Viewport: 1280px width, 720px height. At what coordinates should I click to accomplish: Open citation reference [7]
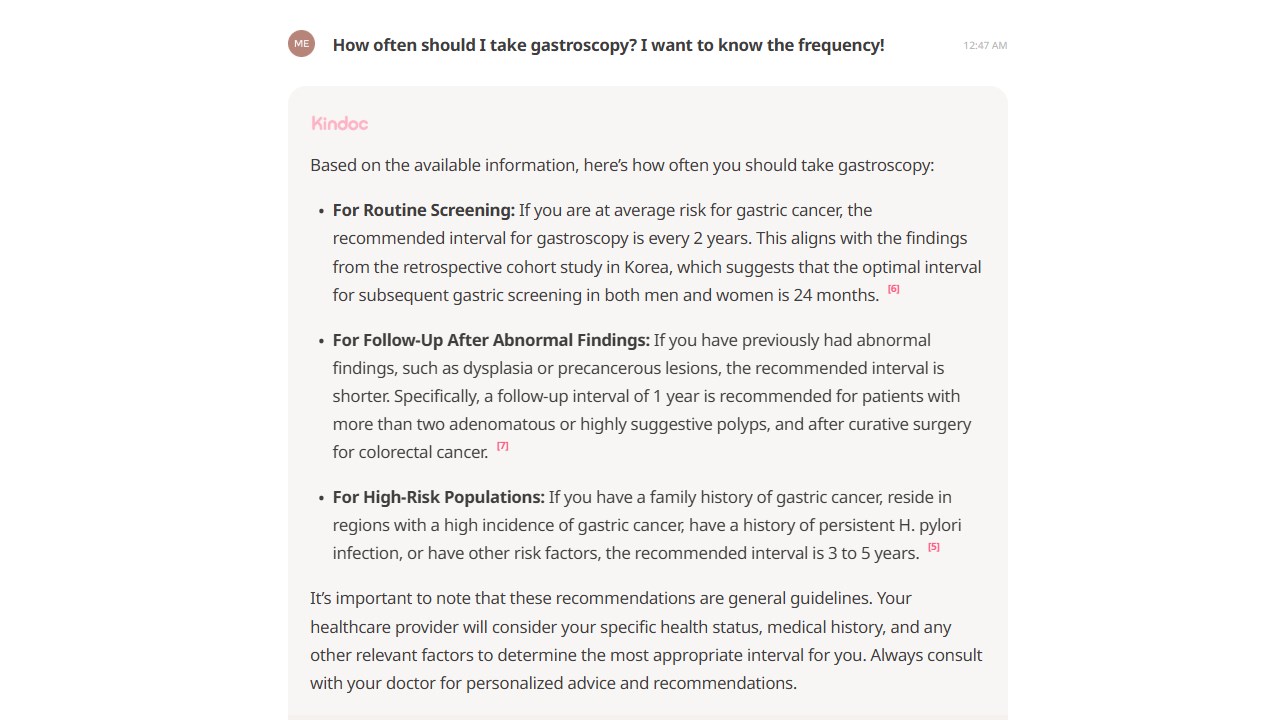coord(503,446)
